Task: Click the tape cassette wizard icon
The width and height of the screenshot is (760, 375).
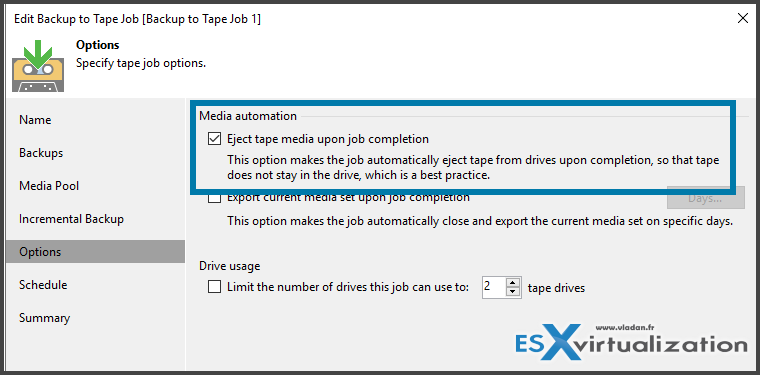Action: 38,67
